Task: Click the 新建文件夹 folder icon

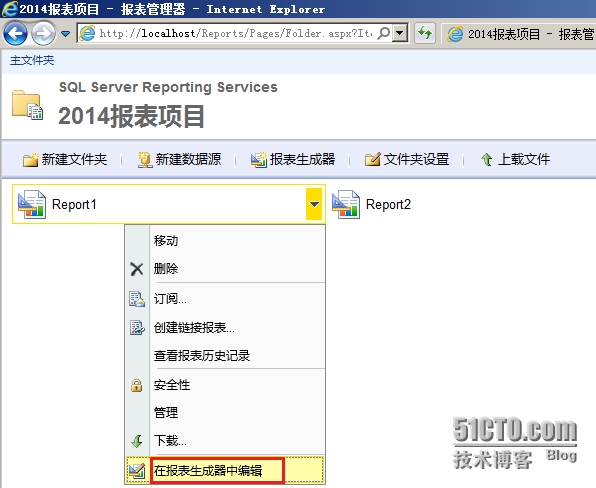Action: (x=30, y=160)
